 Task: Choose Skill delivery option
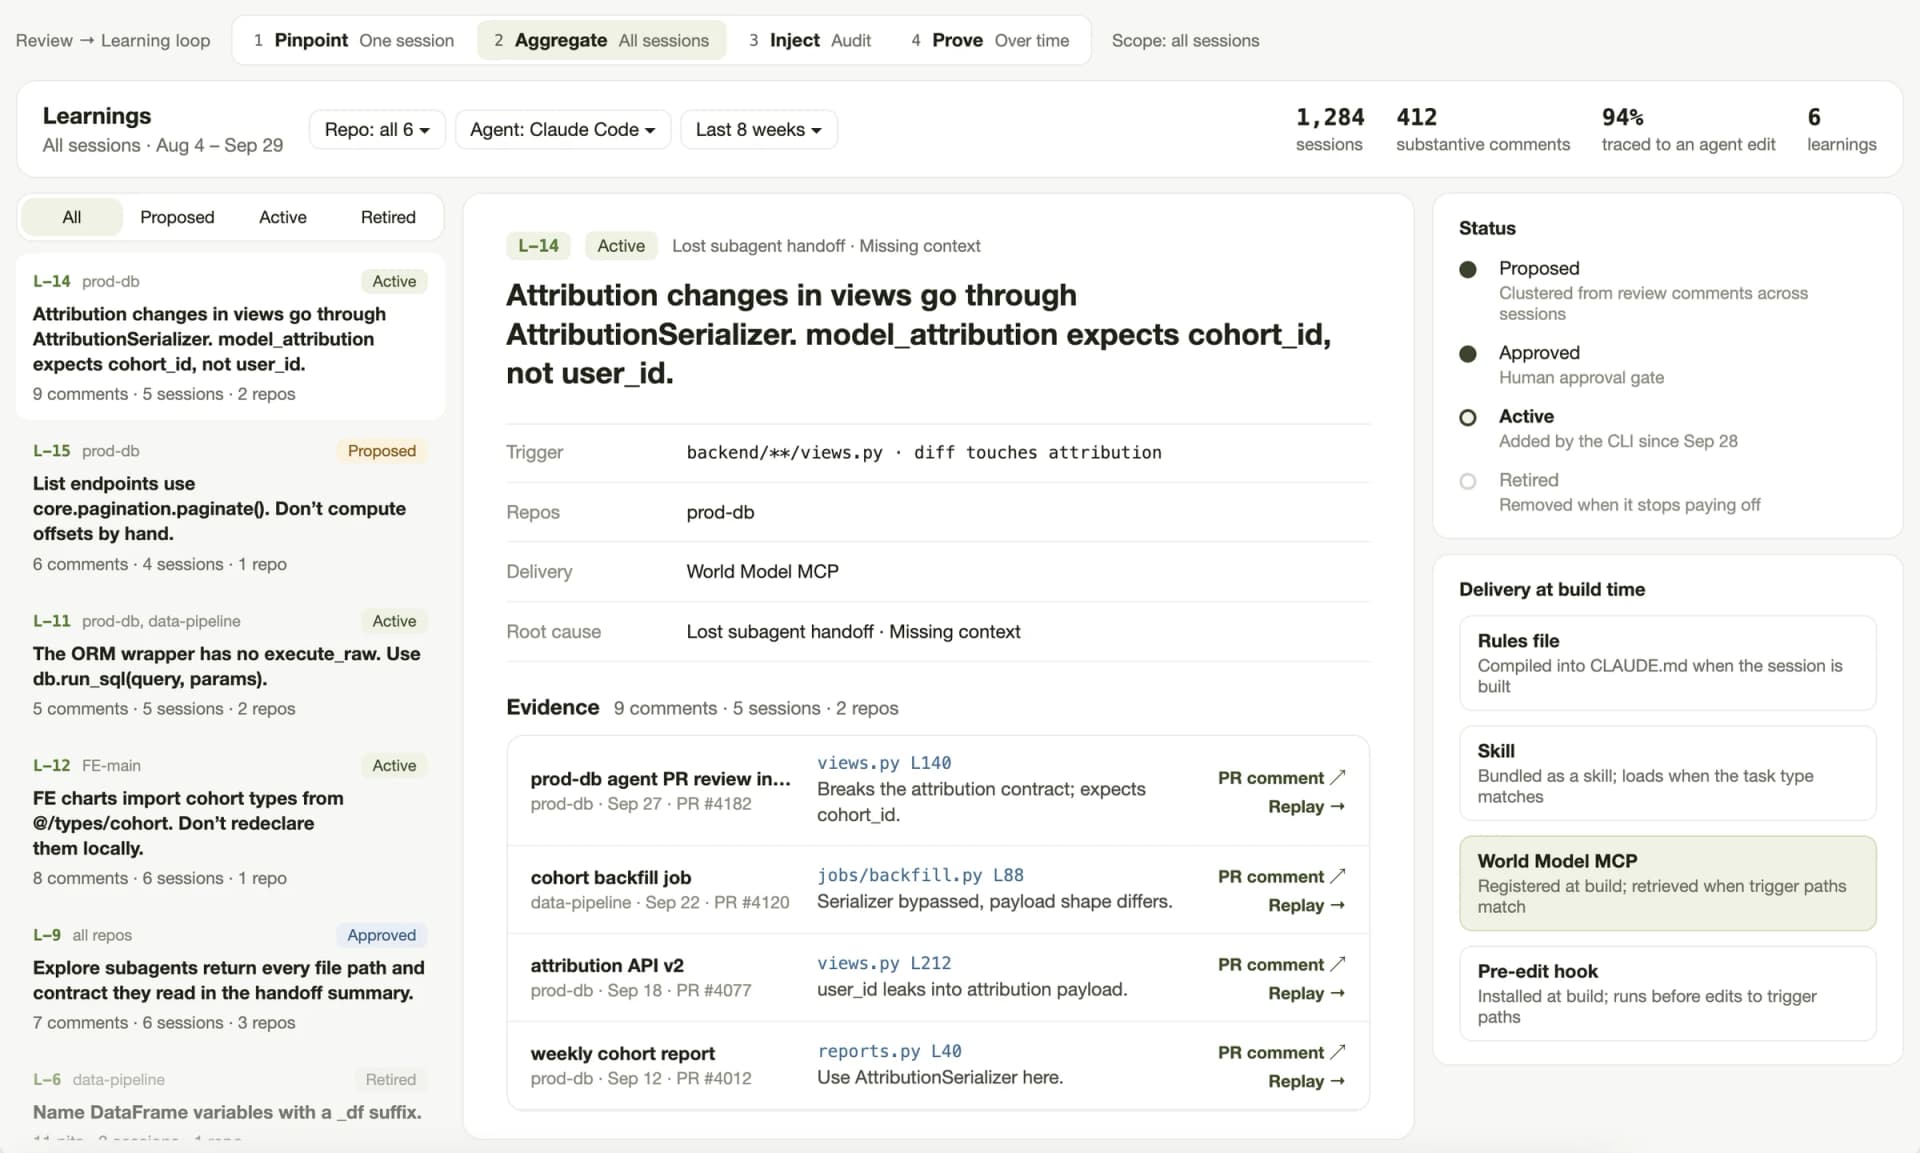click(x=1667, y=773)
